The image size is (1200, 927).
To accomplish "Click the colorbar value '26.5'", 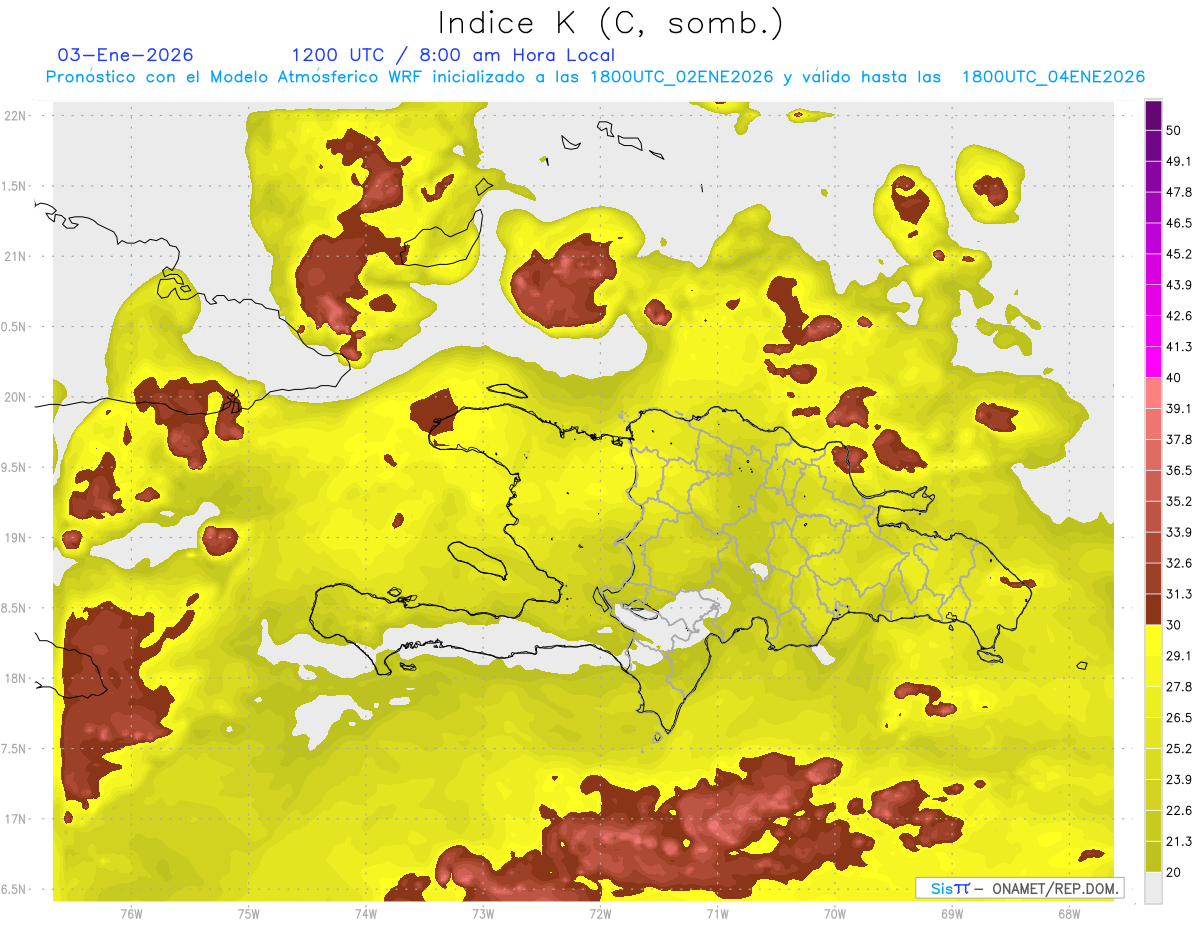I will [x=1179, y=718].
